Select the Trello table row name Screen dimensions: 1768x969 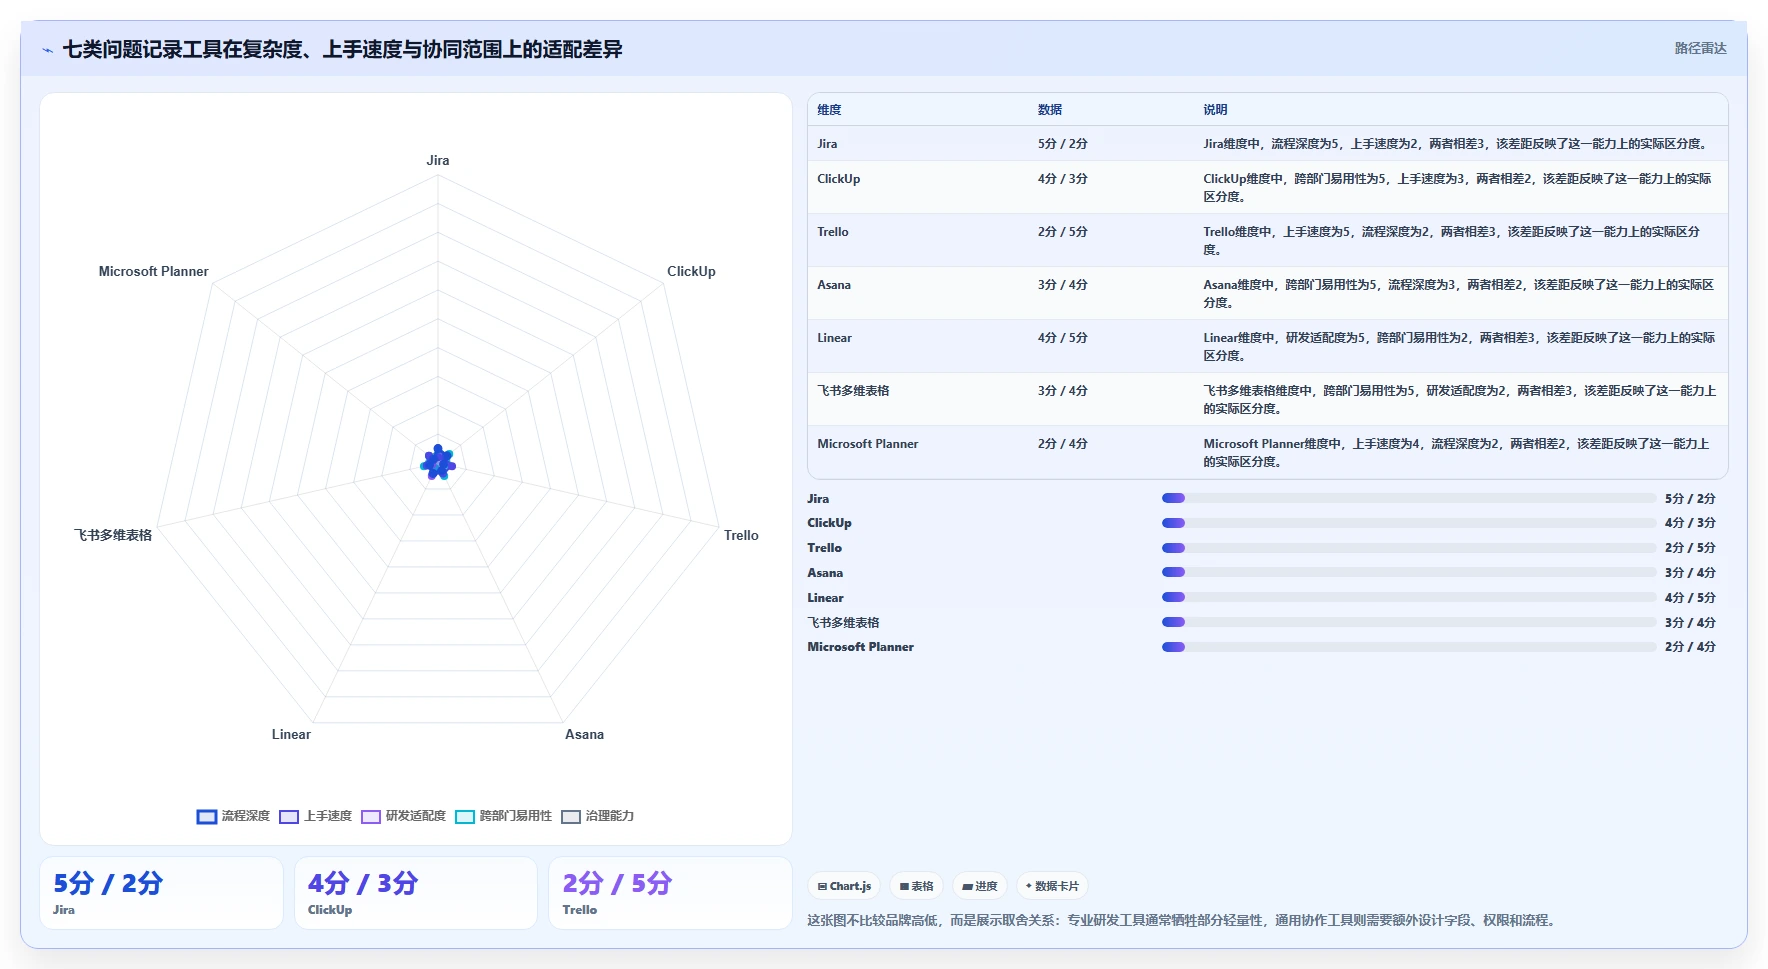(833, 232)
